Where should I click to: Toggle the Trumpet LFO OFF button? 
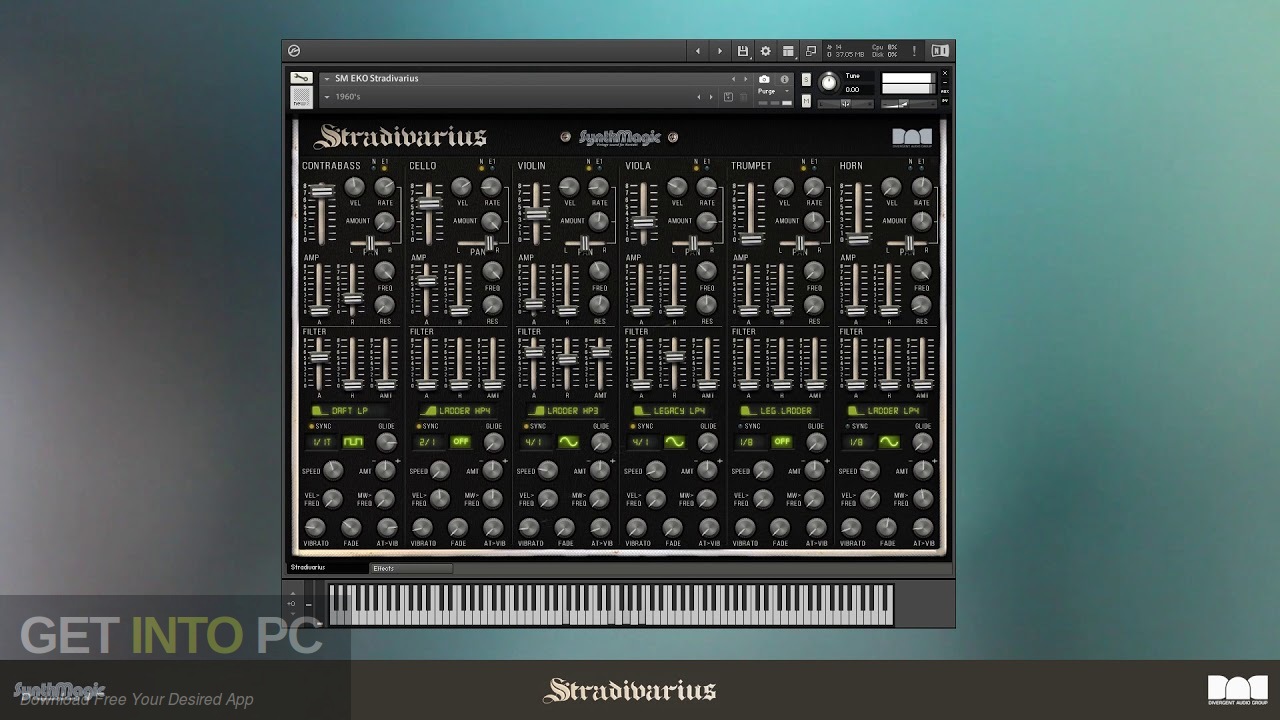tap(782, 442)
